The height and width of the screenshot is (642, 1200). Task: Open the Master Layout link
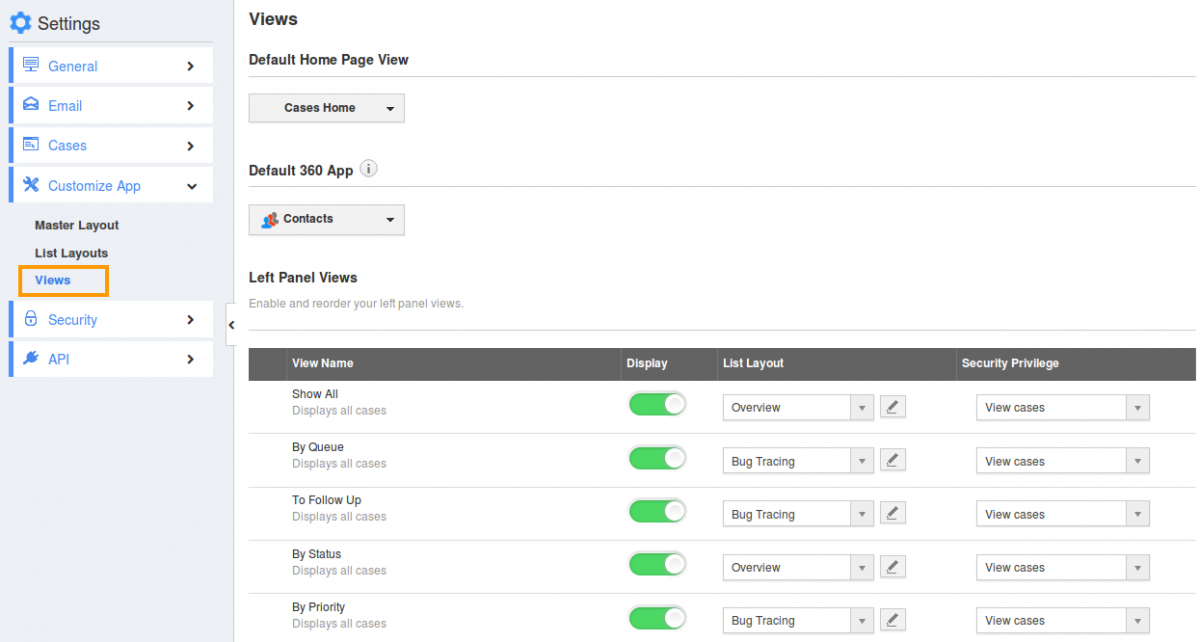coord(77,225)
